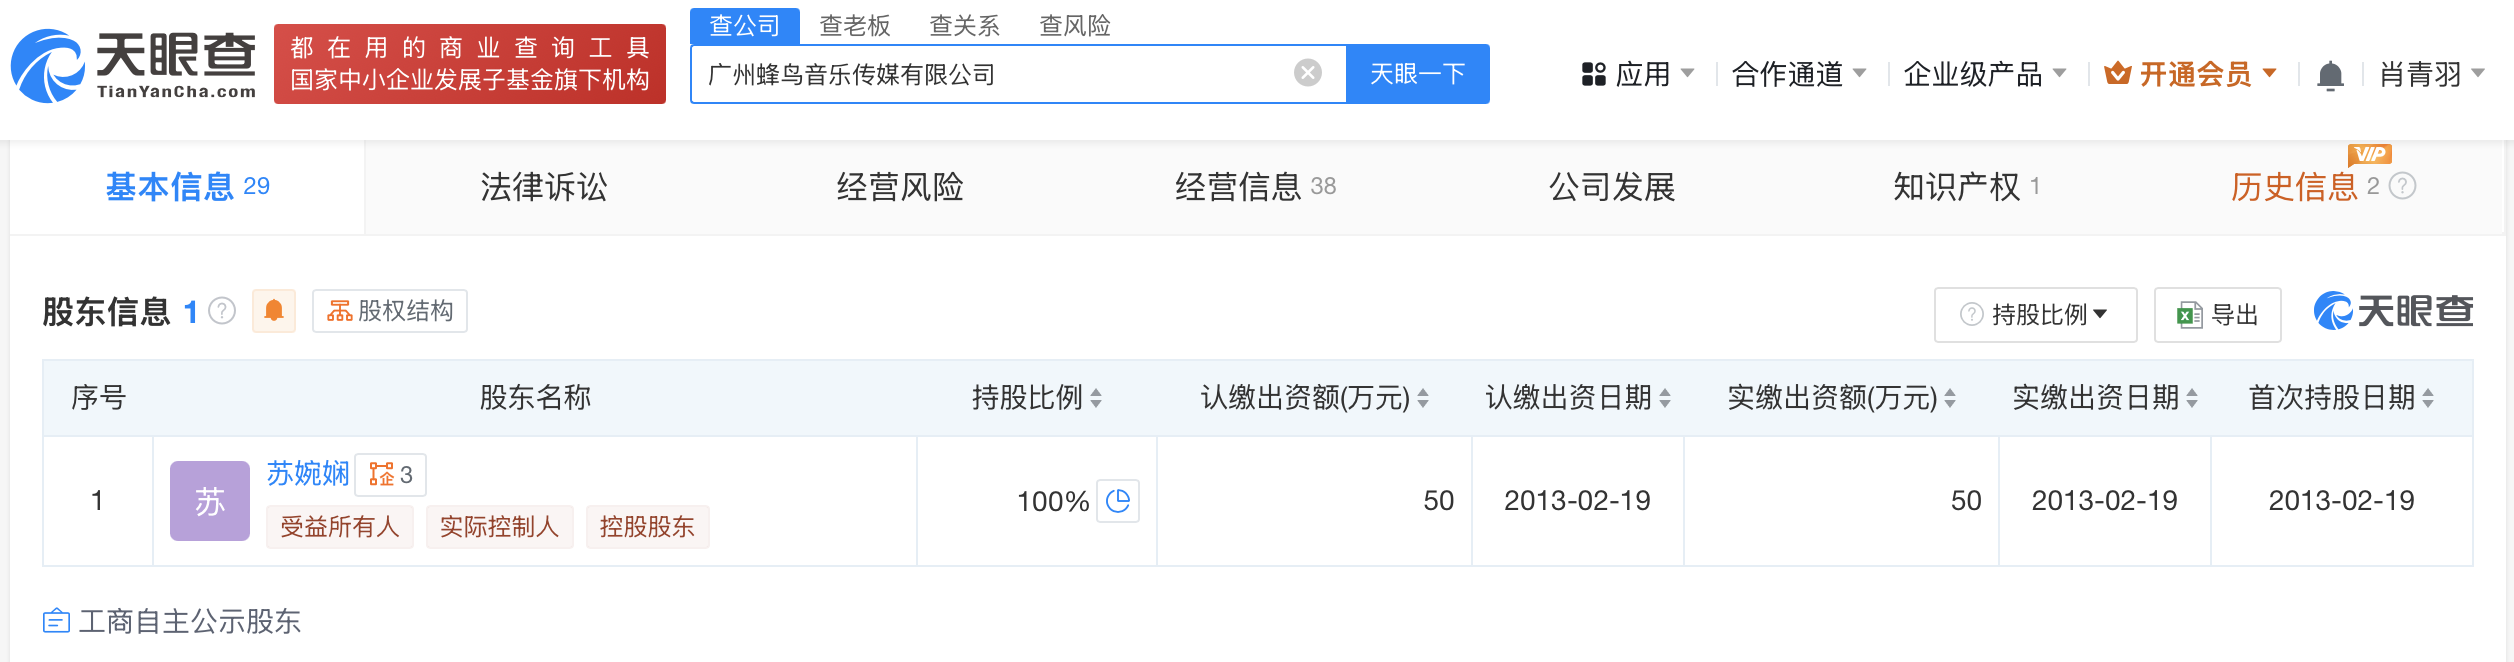Click the 应用 grid icon
Screen dimensions: 2514x662
[x=1593, y=74]
